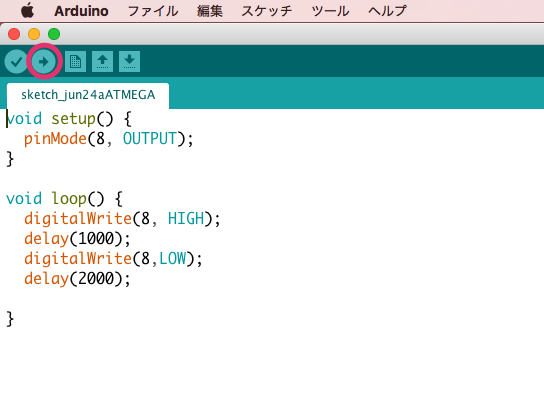
Task: Upload the sketch with the arrow button
Action: (44, 62)
